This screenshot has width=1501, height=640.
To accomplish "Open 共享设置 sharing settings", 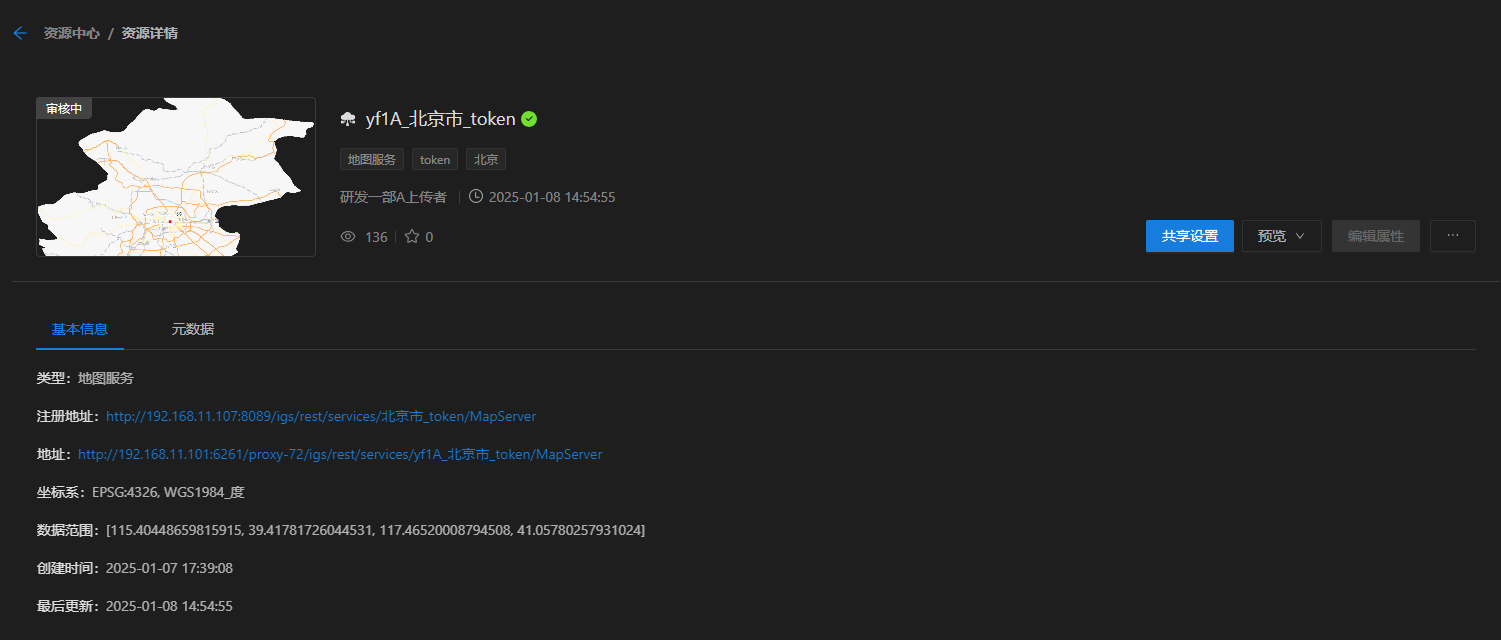I will click(1190, 236).
